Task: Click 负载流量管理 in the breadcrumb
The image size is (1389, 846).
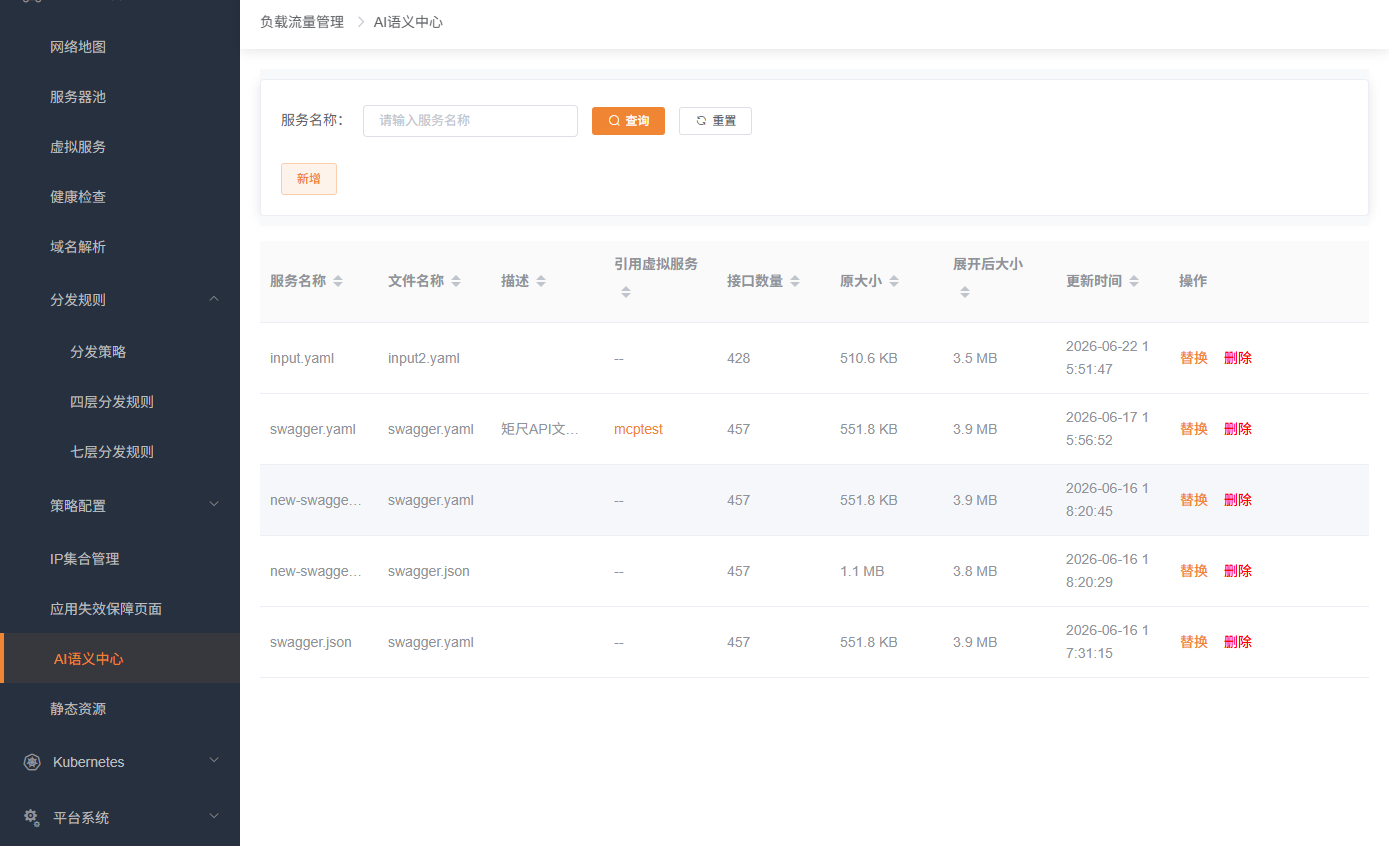Action: 302,22
